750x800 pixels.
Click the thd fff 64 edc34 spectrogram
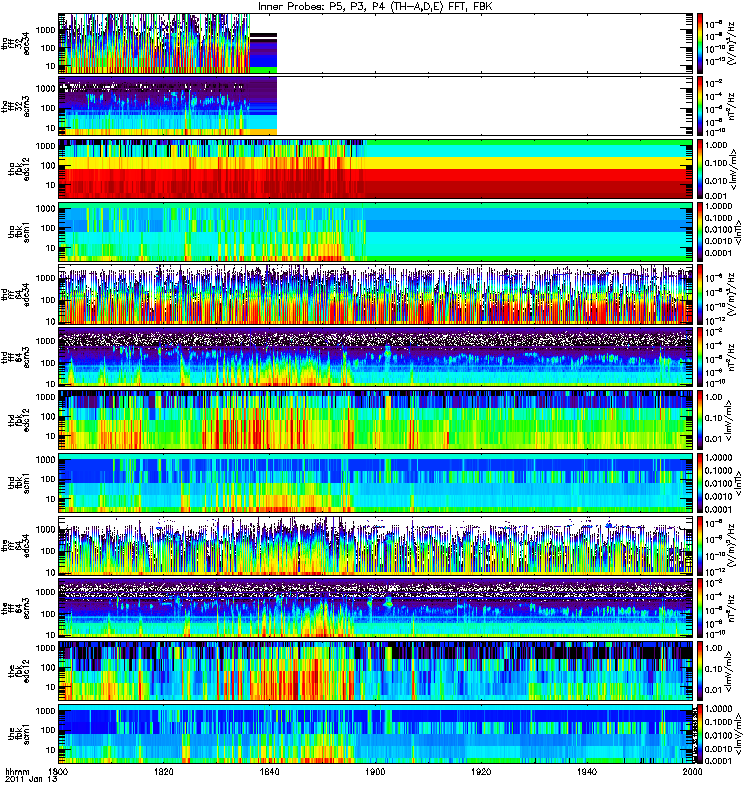point(376,294)
